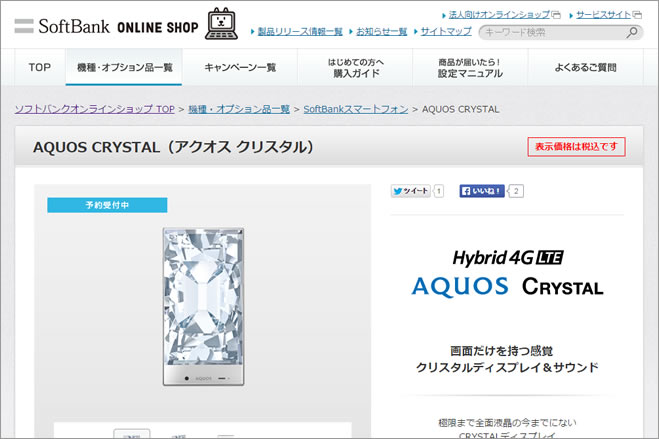Open the Hybrid 4G LTE logo
The height and width of the screenshot is (439, 659).
(x=508, y=258)
